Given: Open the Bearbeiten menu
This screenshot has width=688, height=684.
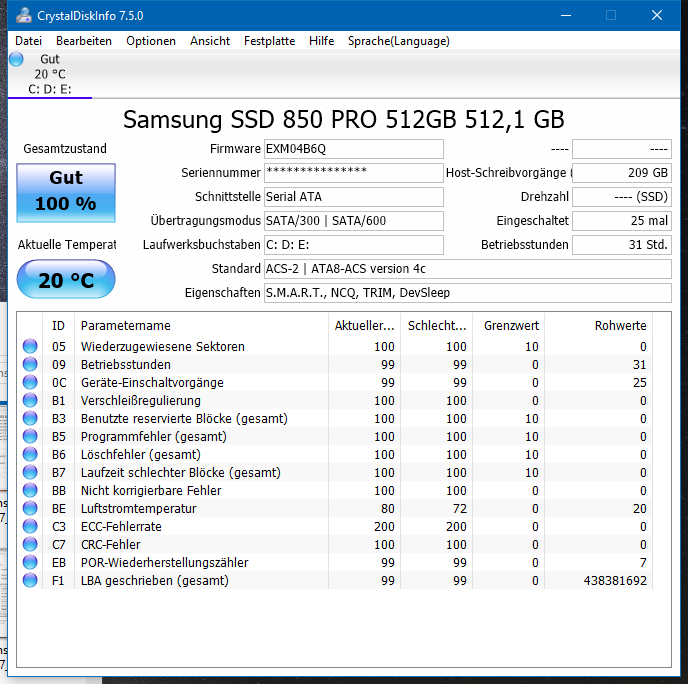Looking at the screenshot, I should tap(84, 41).
